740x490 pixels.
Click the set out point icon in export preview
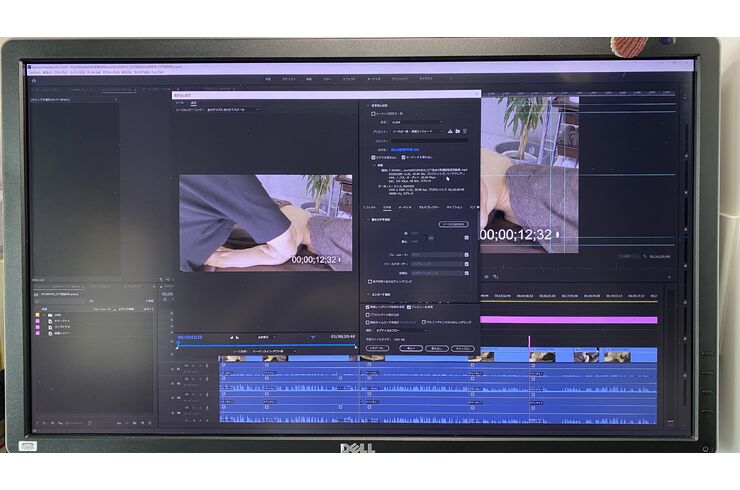tap(237, 338)
